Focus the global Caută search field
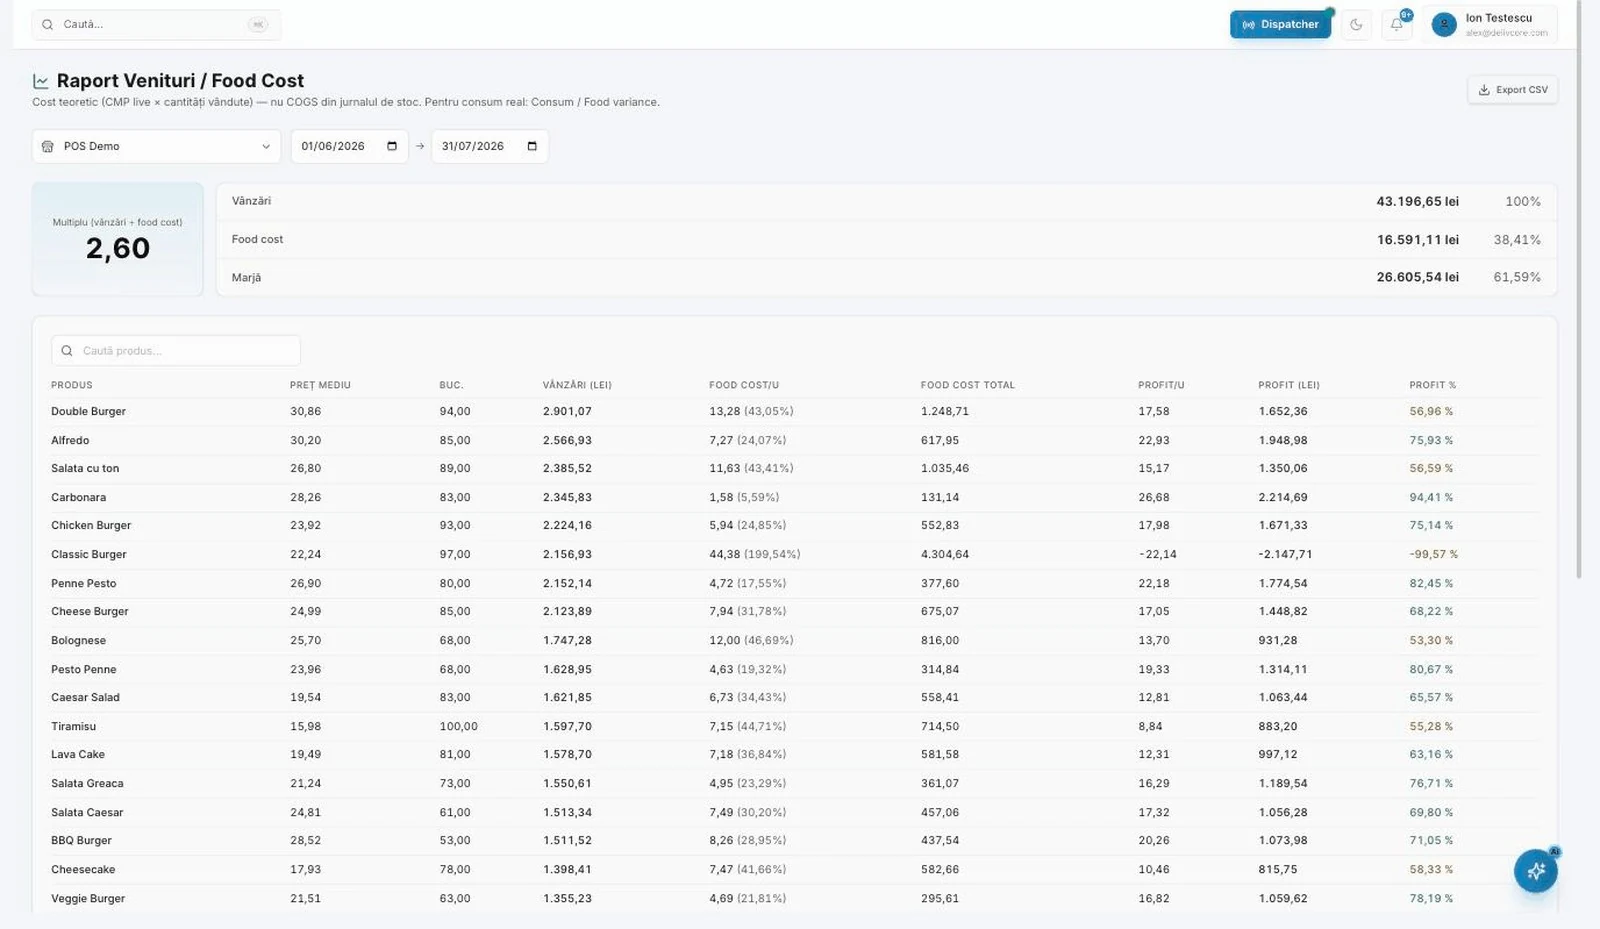Viewport: 1600px width, 929px height. (156, 24)
